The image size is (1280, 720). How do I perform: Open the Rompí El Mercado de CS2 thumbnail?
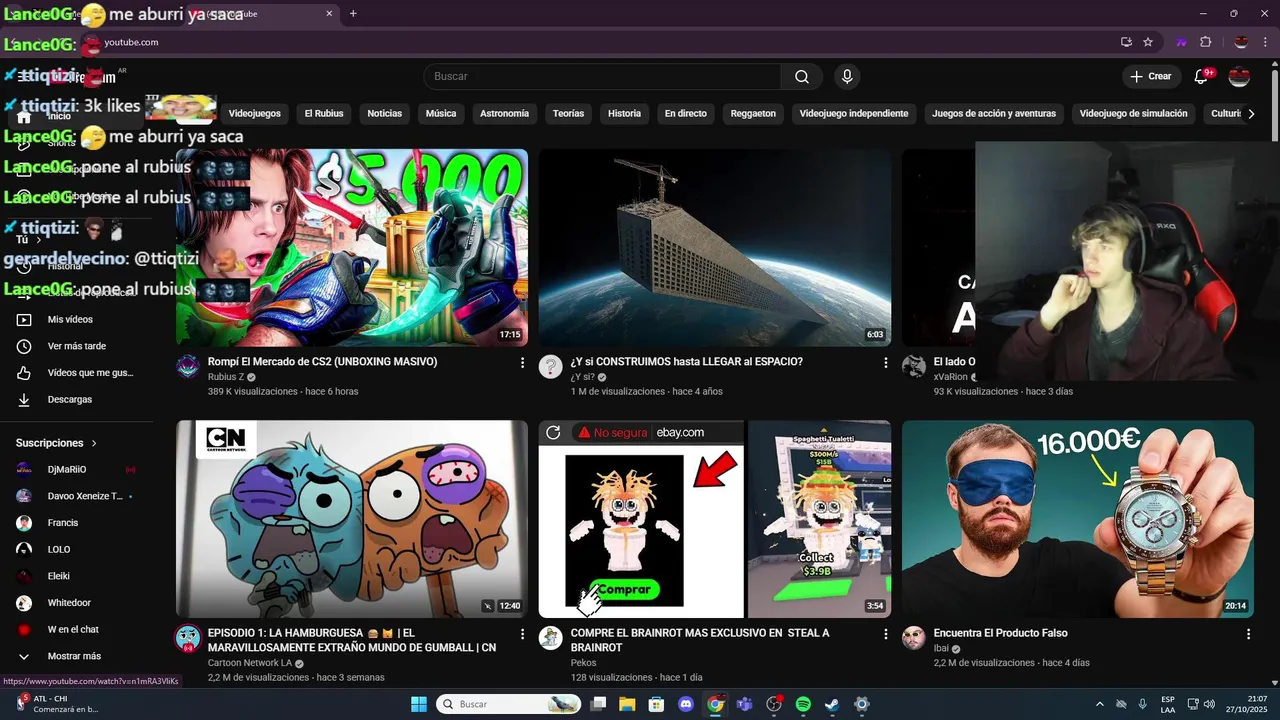coord(352,247)
